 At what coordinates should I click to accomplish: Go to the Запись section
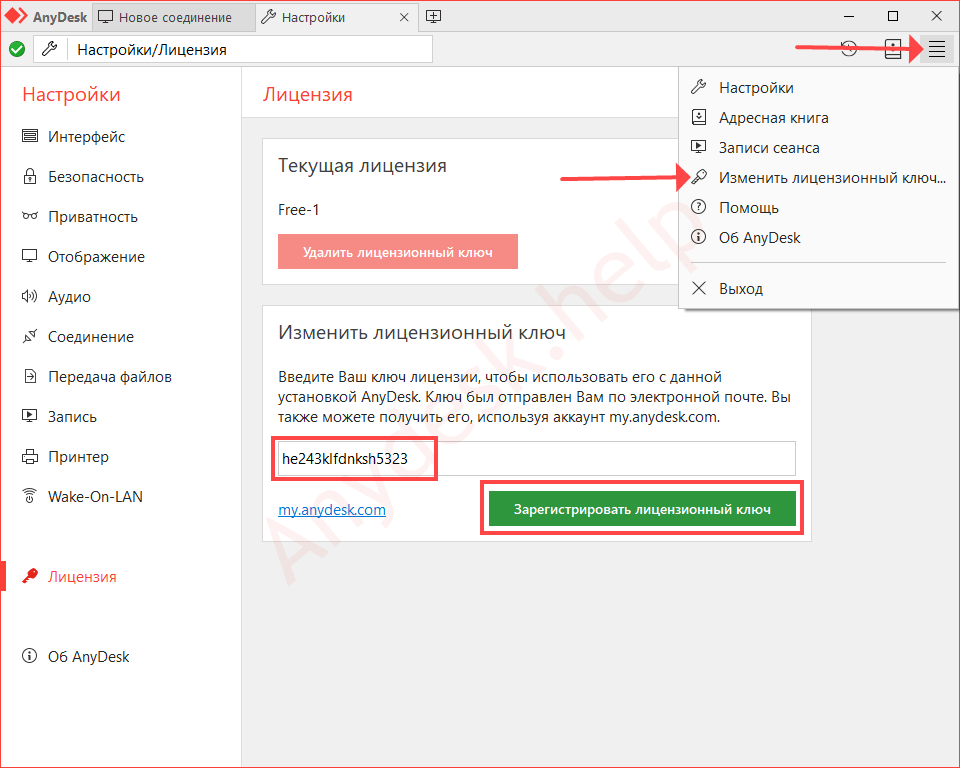59,416
